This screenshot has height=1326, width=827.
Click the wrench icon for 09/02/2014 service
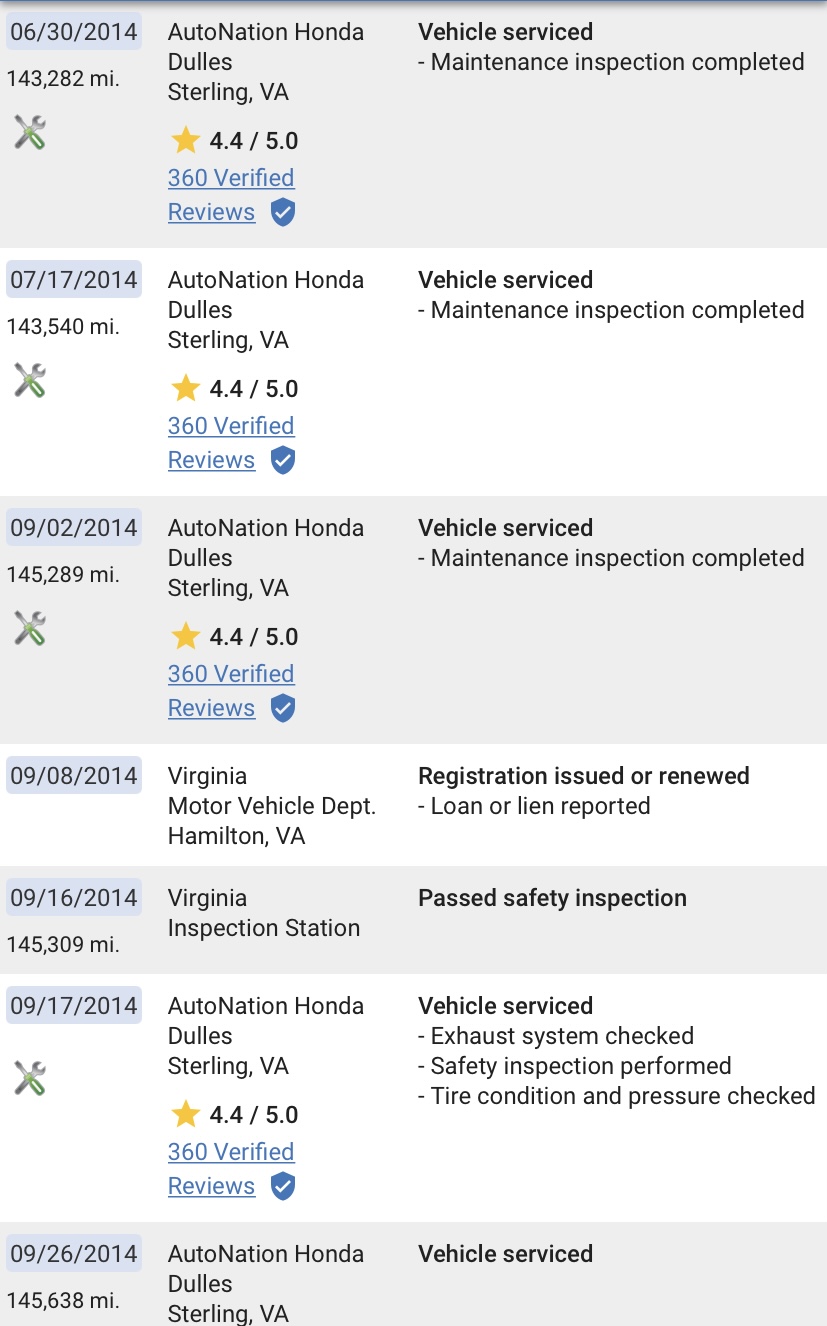tap(30, 628)
